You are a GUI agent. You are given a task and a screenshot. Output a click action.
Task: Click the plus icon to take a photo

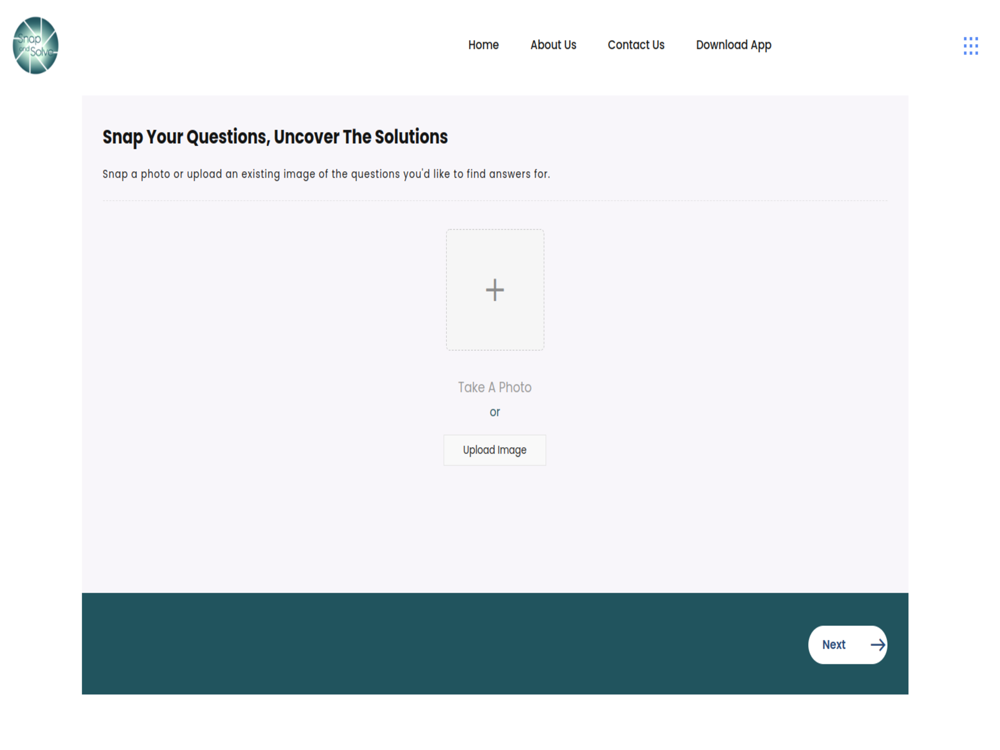[x=495, y=290]
